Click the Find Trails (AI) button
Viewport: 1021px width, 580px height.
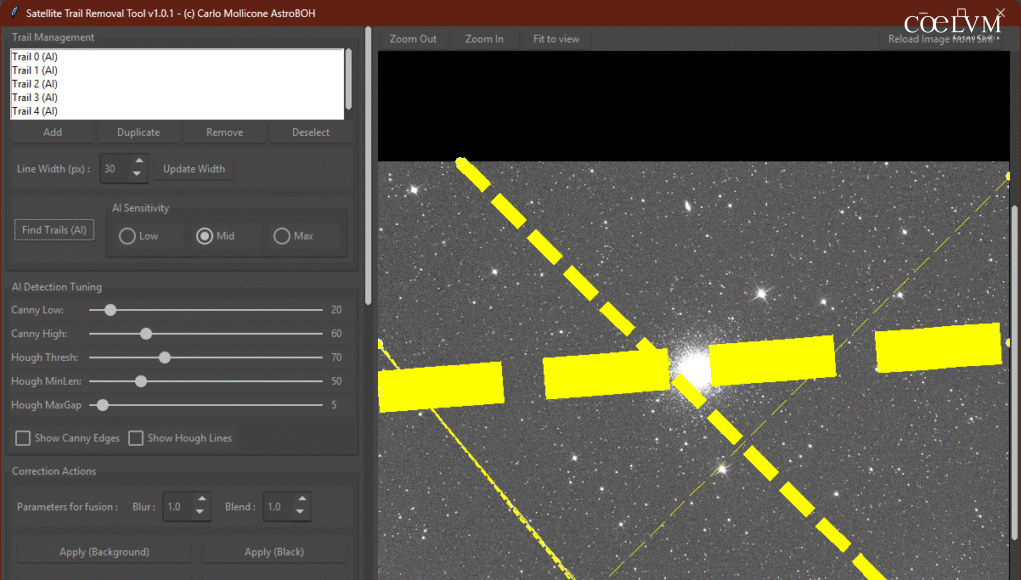55,230
